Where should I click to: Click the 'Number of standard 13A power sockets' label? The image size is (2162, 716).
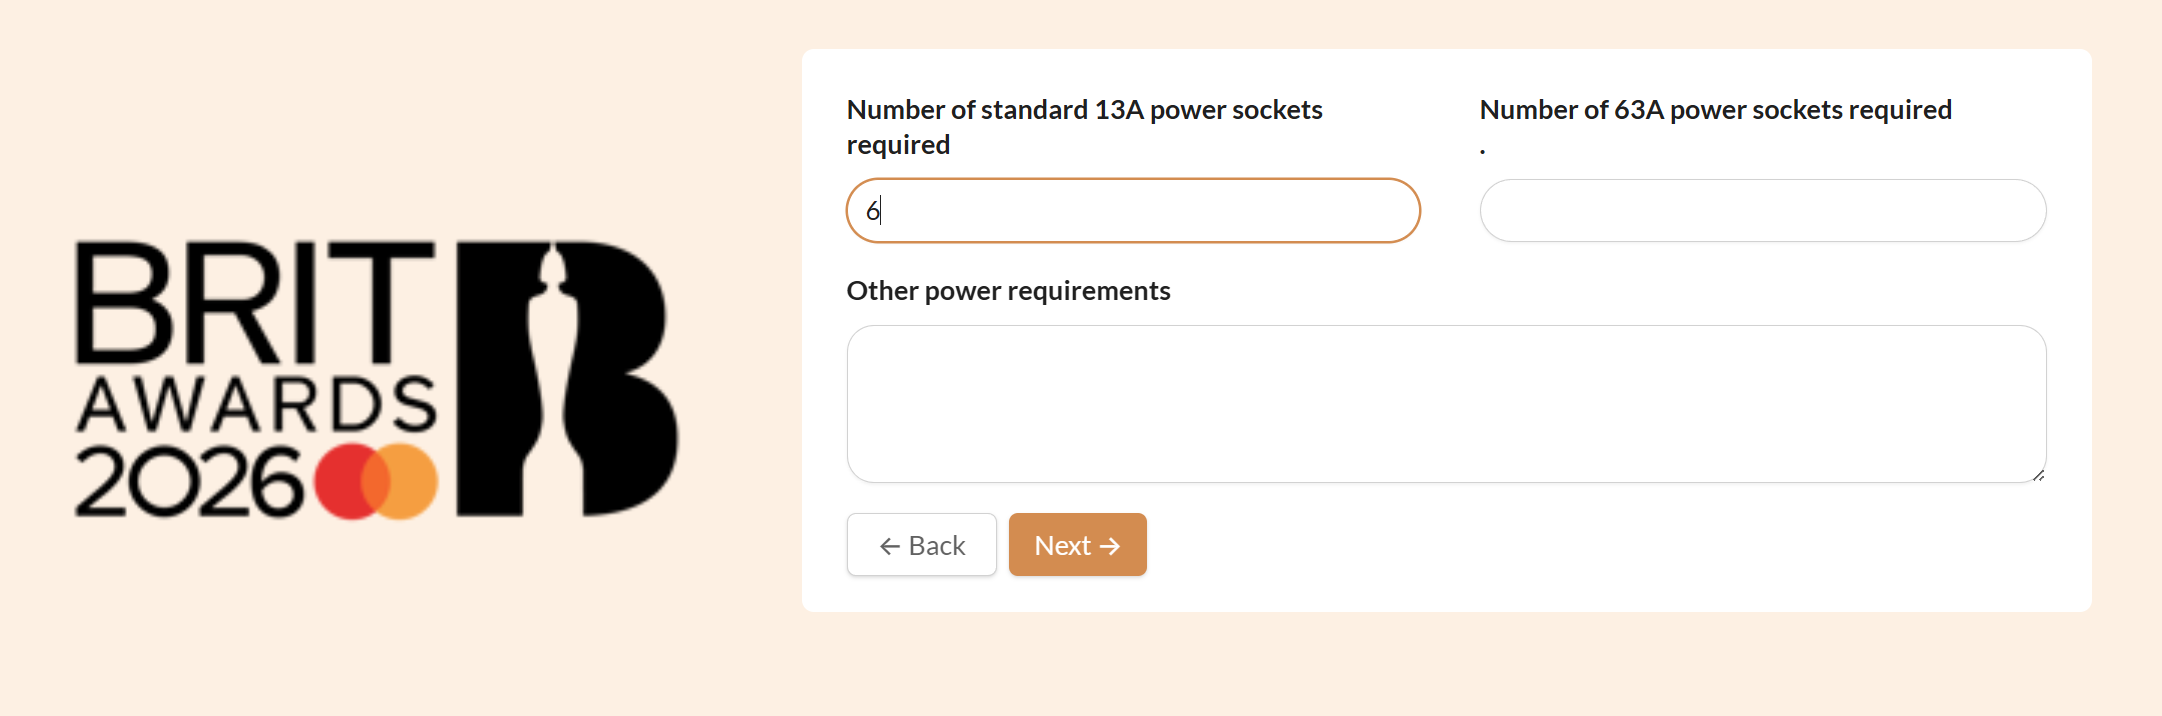[1085, 126]
